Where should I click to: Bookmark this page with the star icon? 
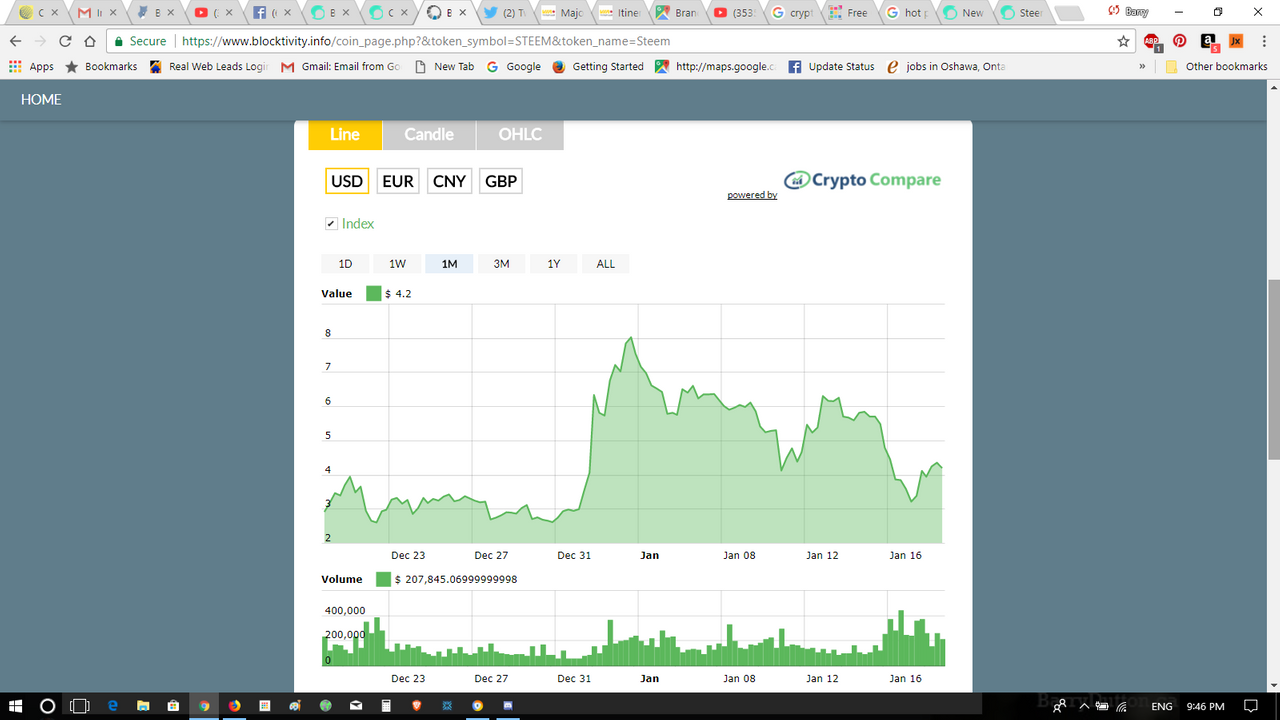[x=1124, y=41]
